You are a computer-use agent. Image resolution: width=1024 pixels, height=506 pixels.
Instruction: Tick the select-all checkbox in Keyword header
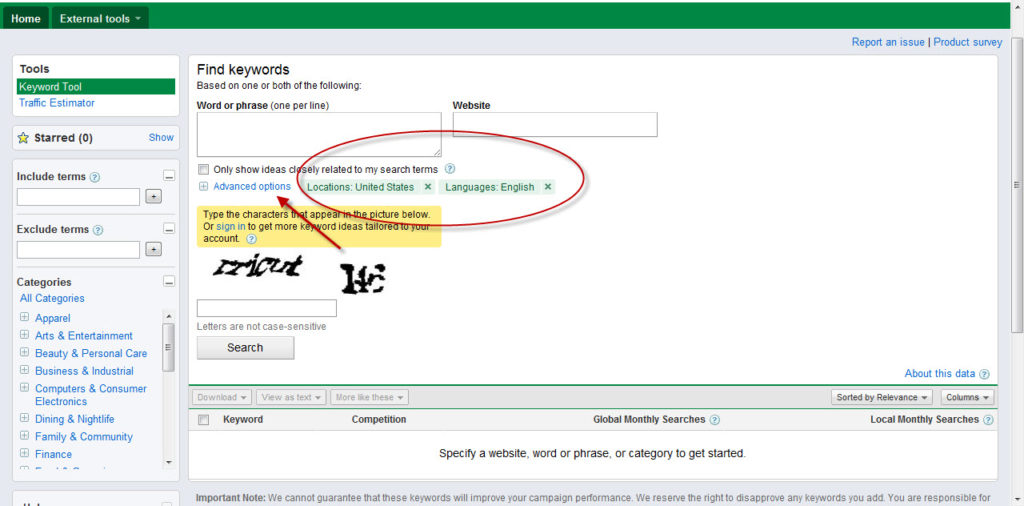tap(203, 420)
